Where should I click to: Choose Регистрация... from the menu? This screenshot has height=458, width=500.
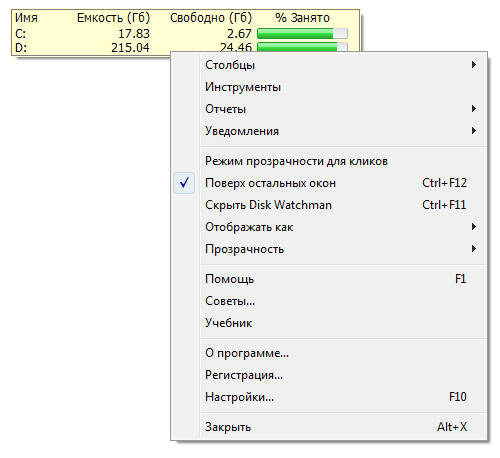coord(244,375)
